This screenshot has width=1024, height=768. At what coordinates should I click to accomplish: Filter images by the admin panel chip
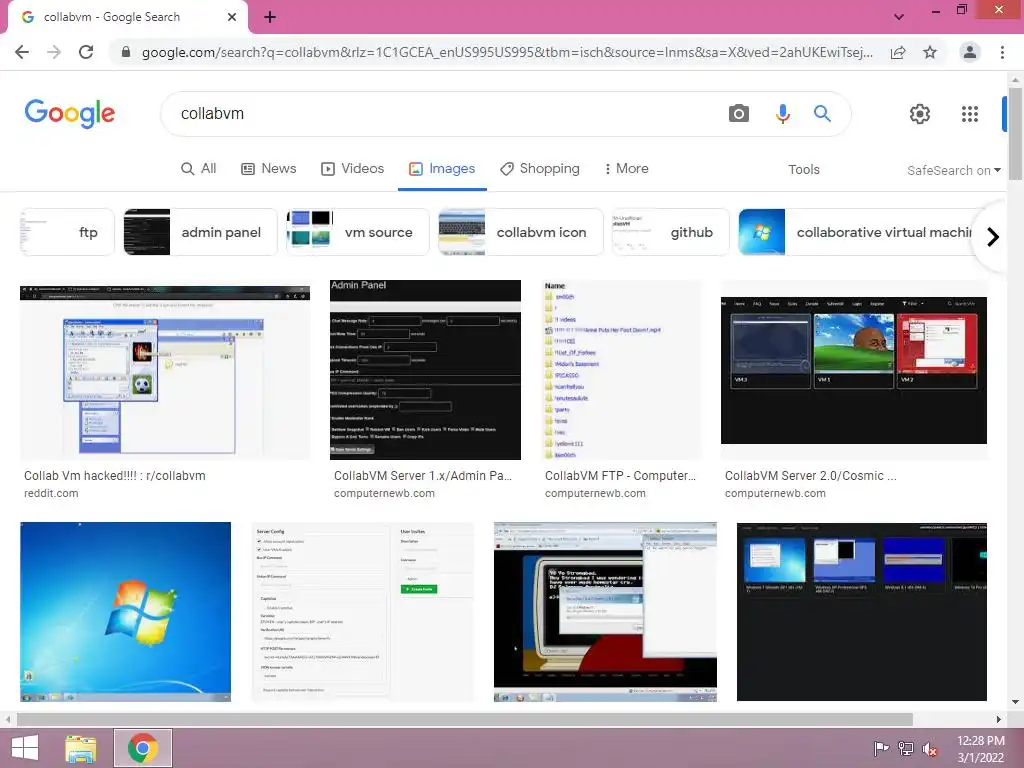point(200,232)
